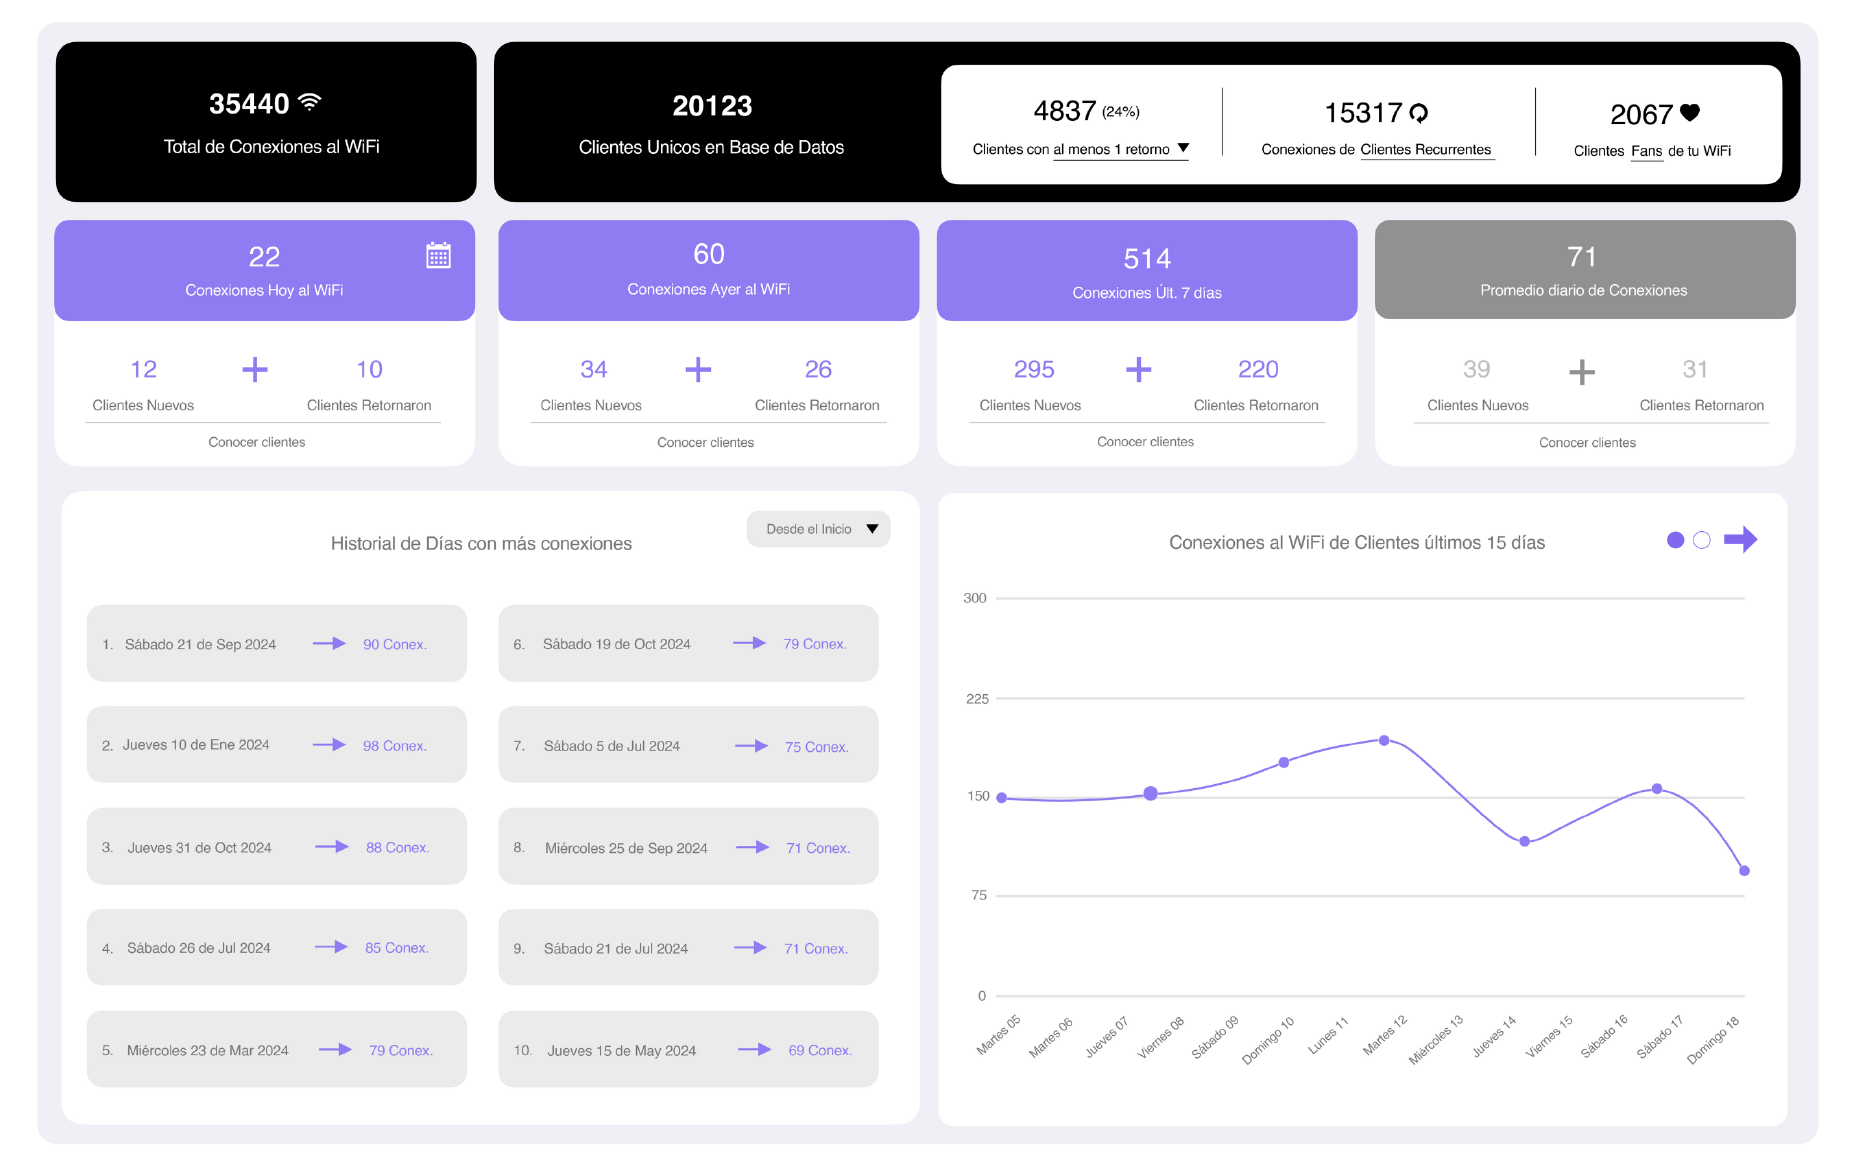Click the refresh icon next to 15317
The height and width of the screenshot is (1167, 1855).
pos(1418,113)
